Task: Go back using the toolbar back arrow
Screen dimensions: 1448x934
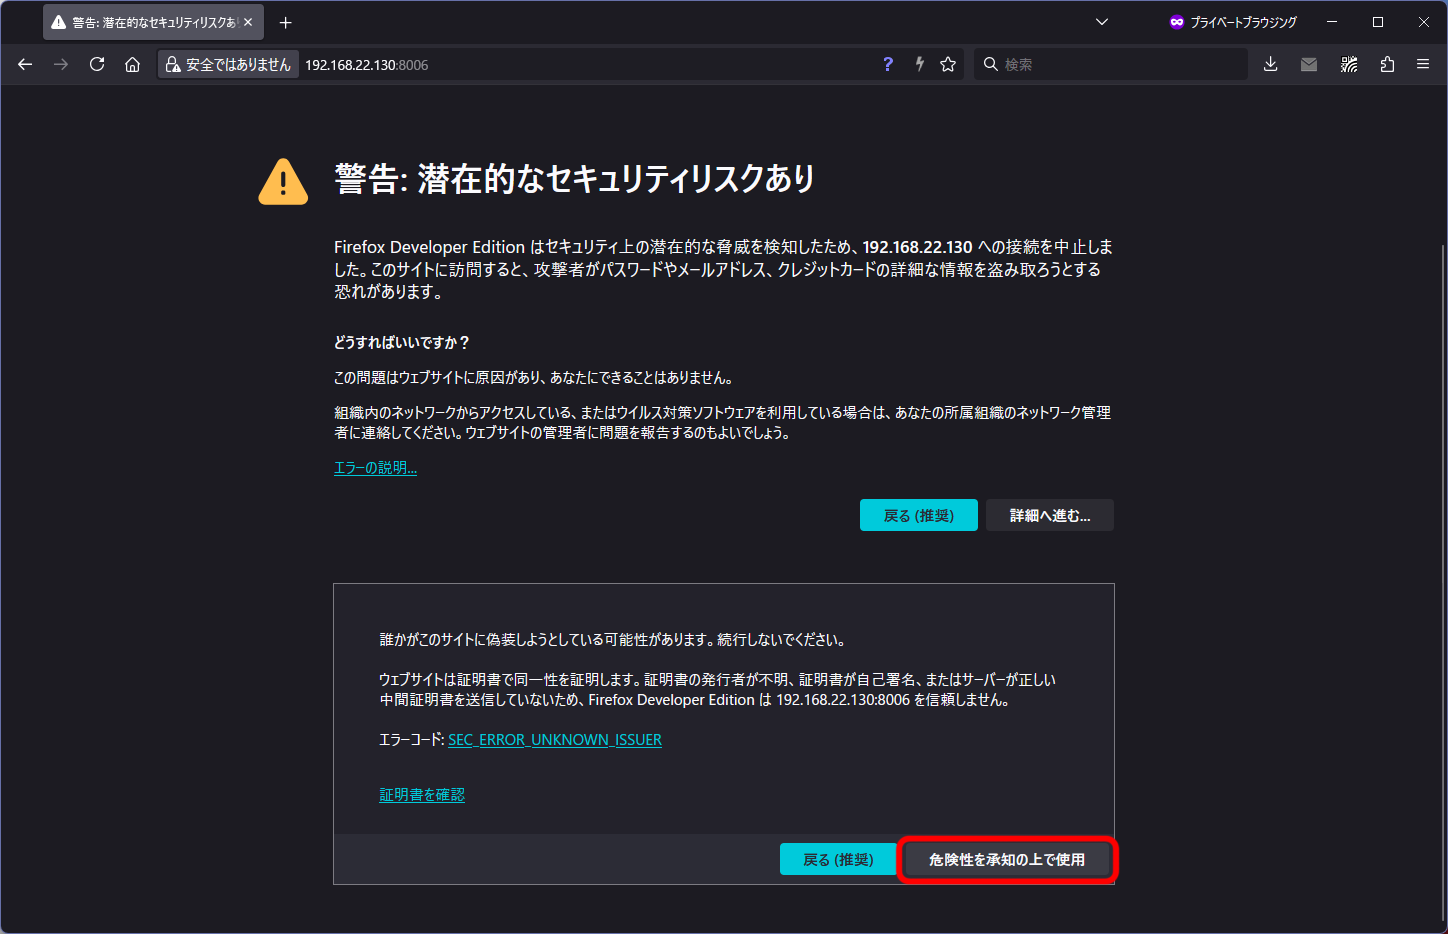Action: 25,64
